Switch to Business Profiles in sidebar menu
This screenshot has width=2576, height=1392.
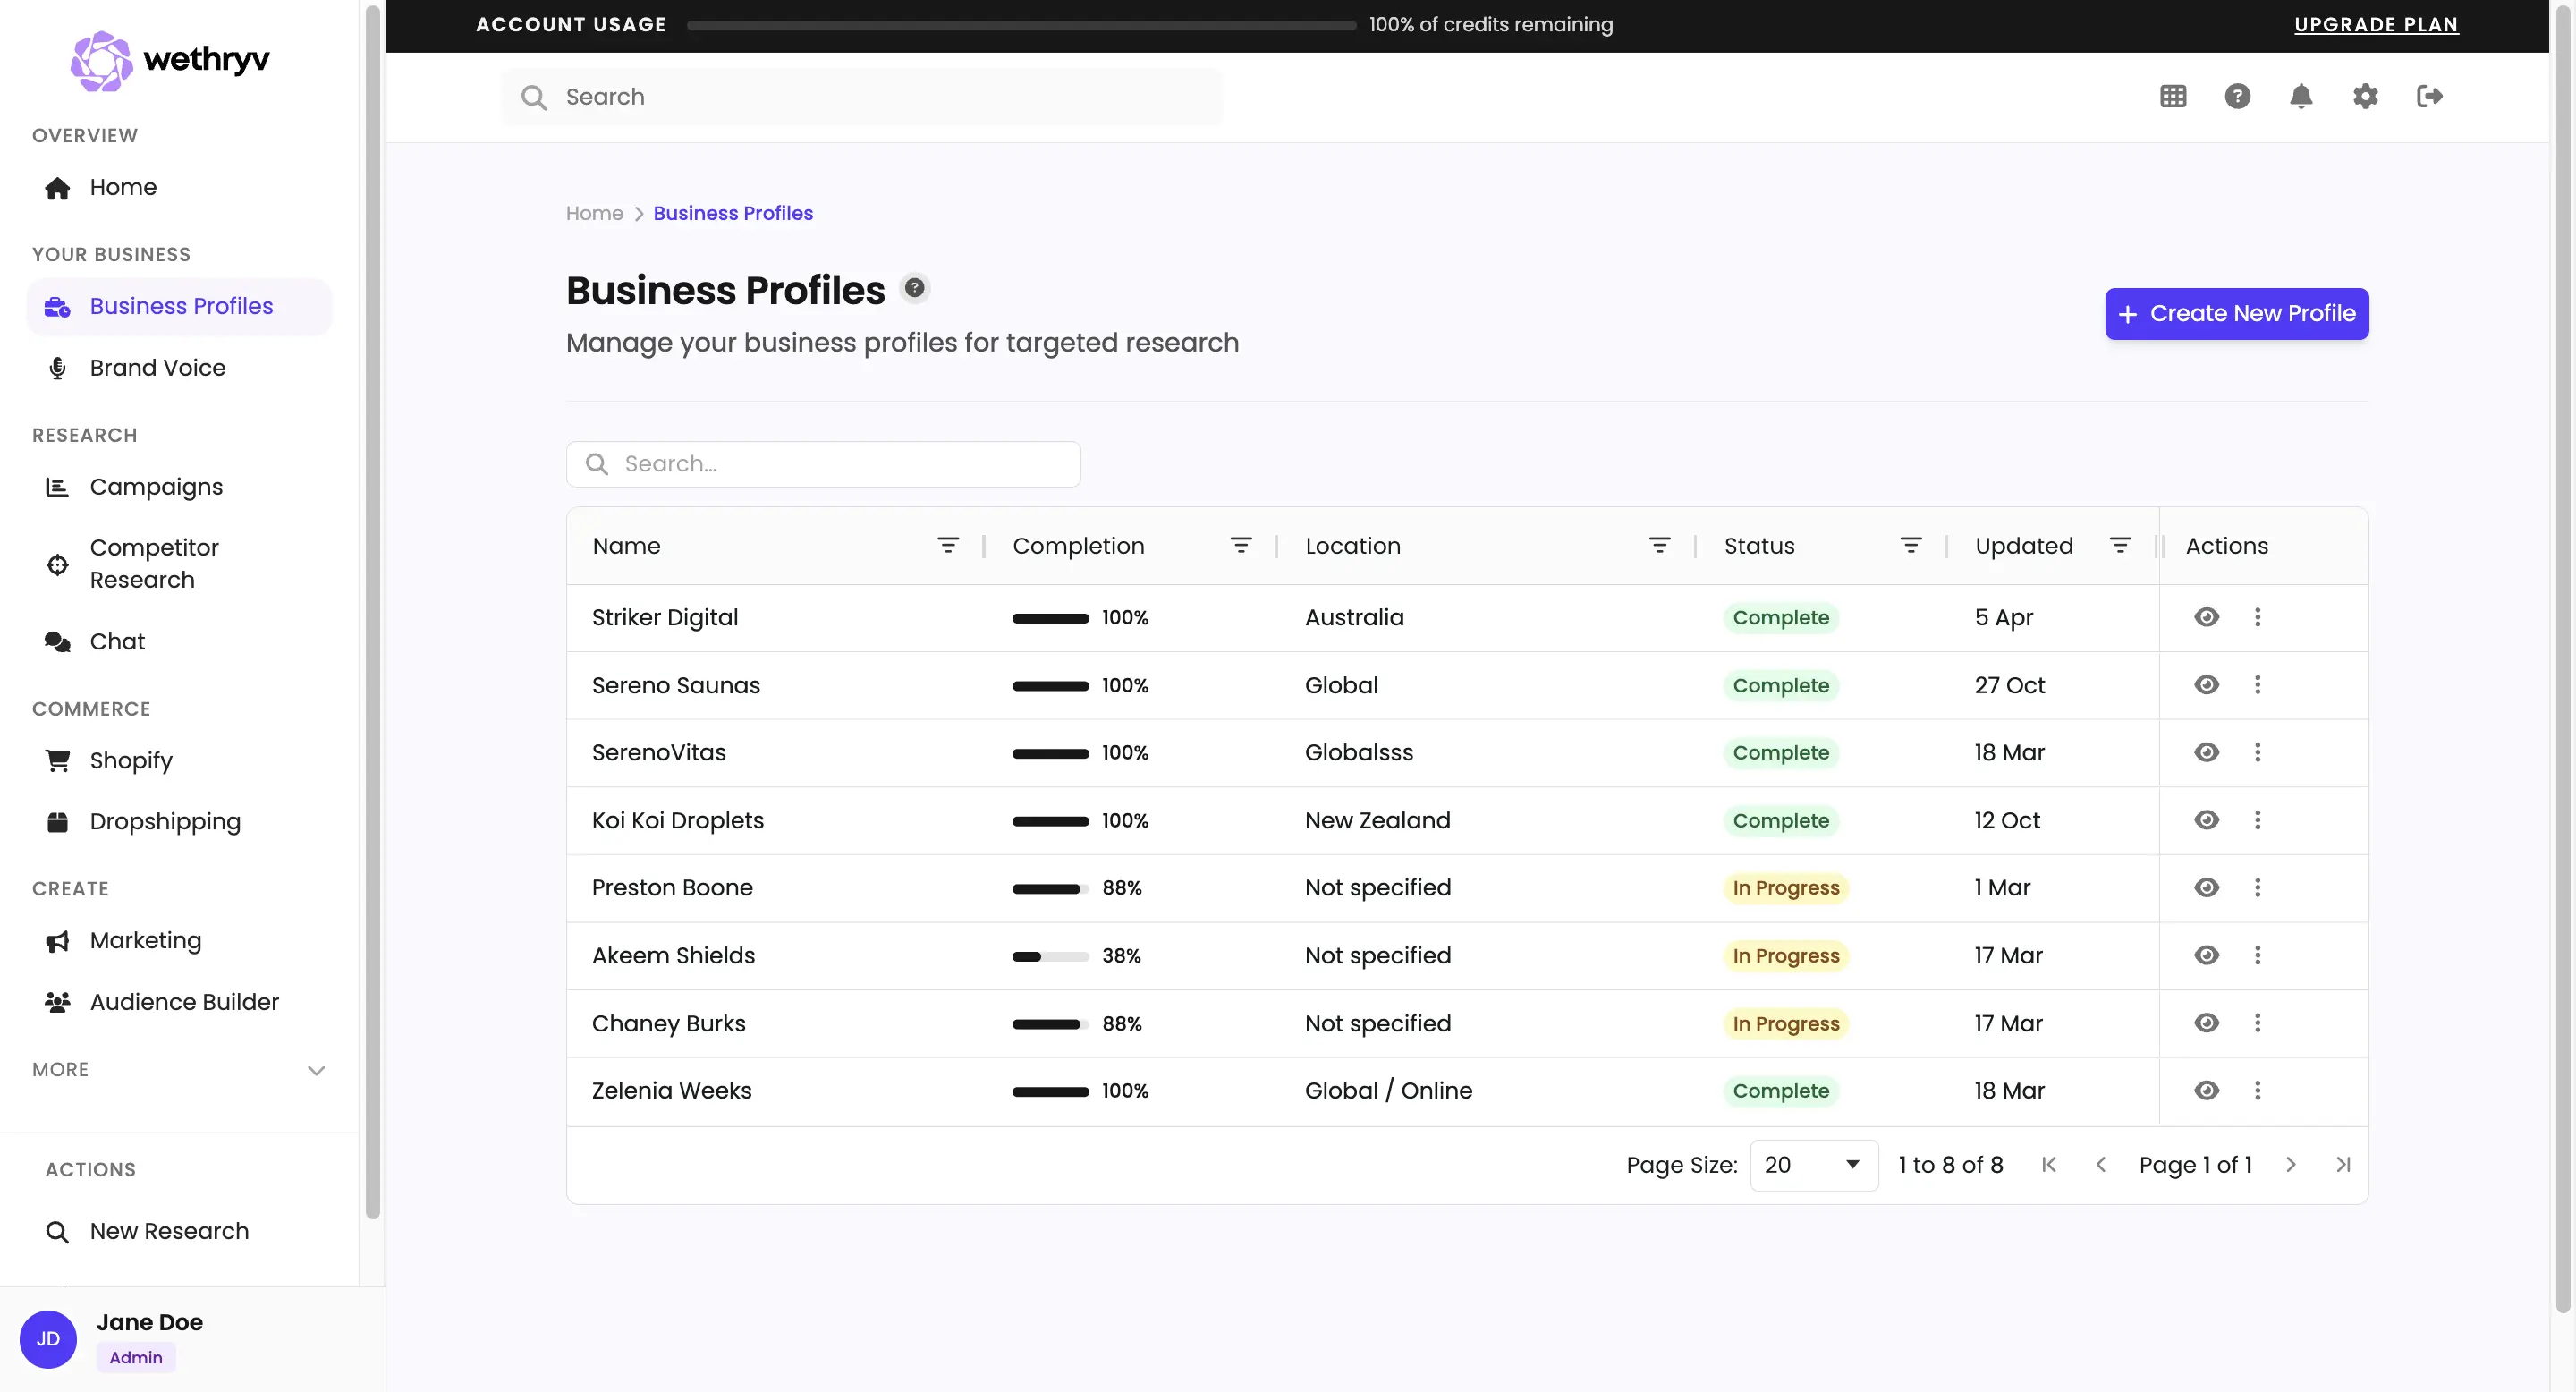tap(180, 306)
